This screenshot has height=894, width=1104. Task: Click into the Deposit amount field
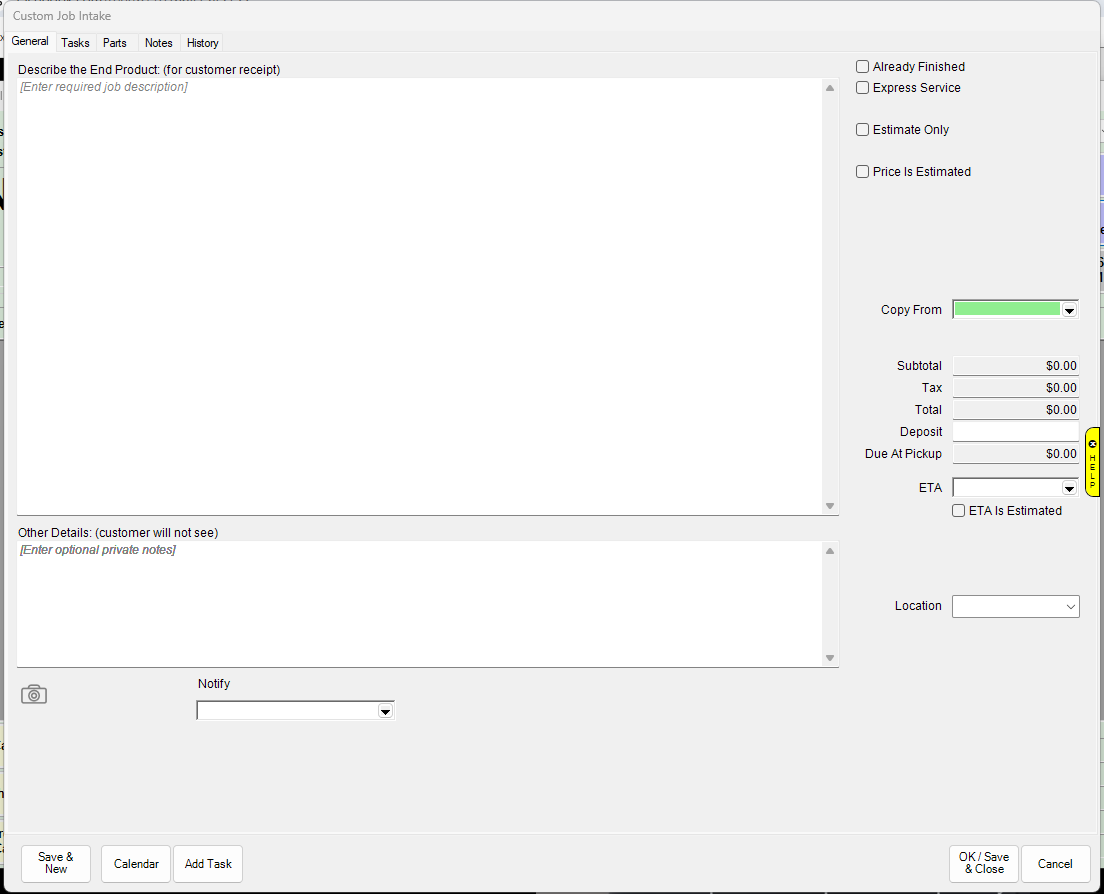[1015, 432]
